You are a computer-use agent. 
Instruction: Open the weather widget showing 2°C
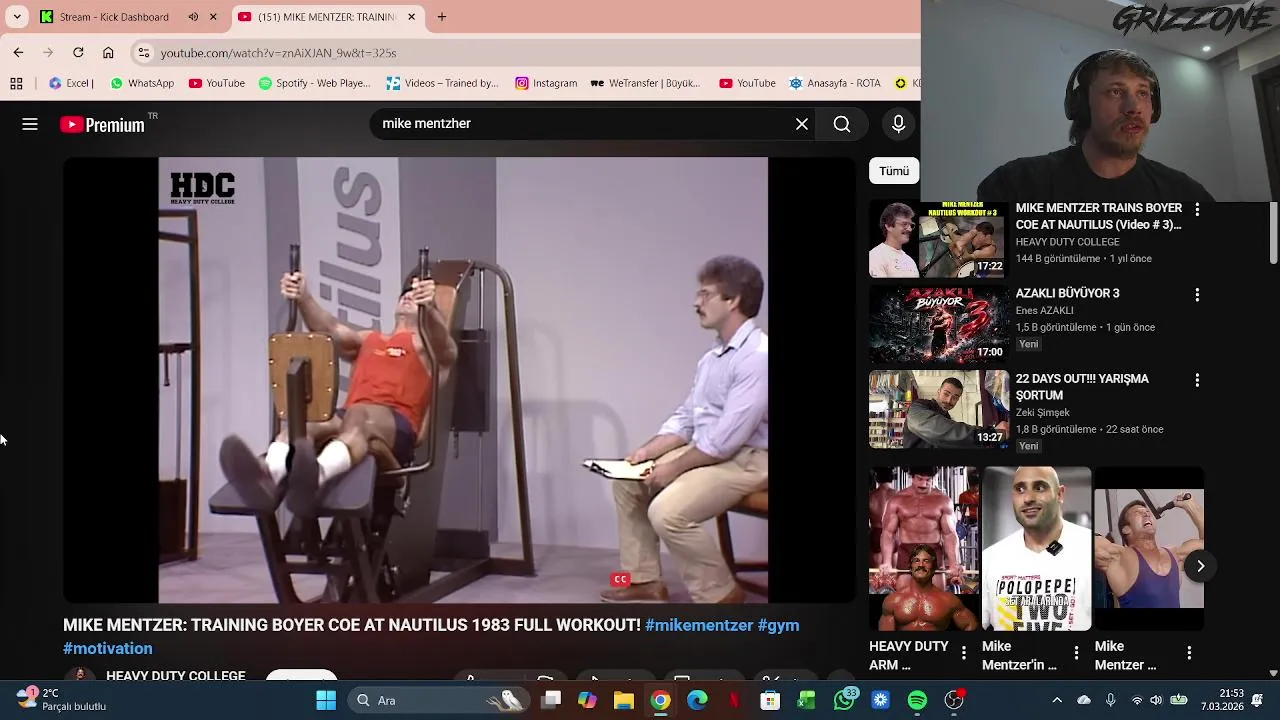tap(62, 700)
